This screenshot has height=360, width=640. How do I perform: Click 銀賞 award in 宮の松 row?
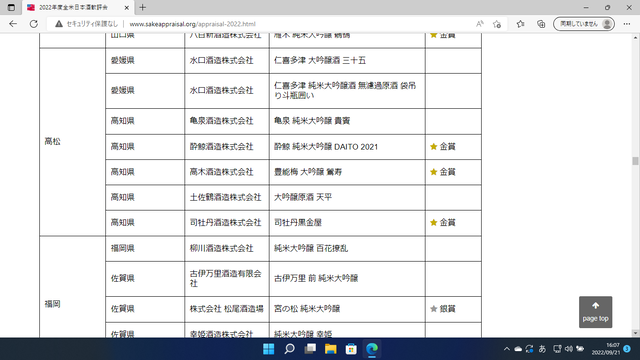(443, 309)
